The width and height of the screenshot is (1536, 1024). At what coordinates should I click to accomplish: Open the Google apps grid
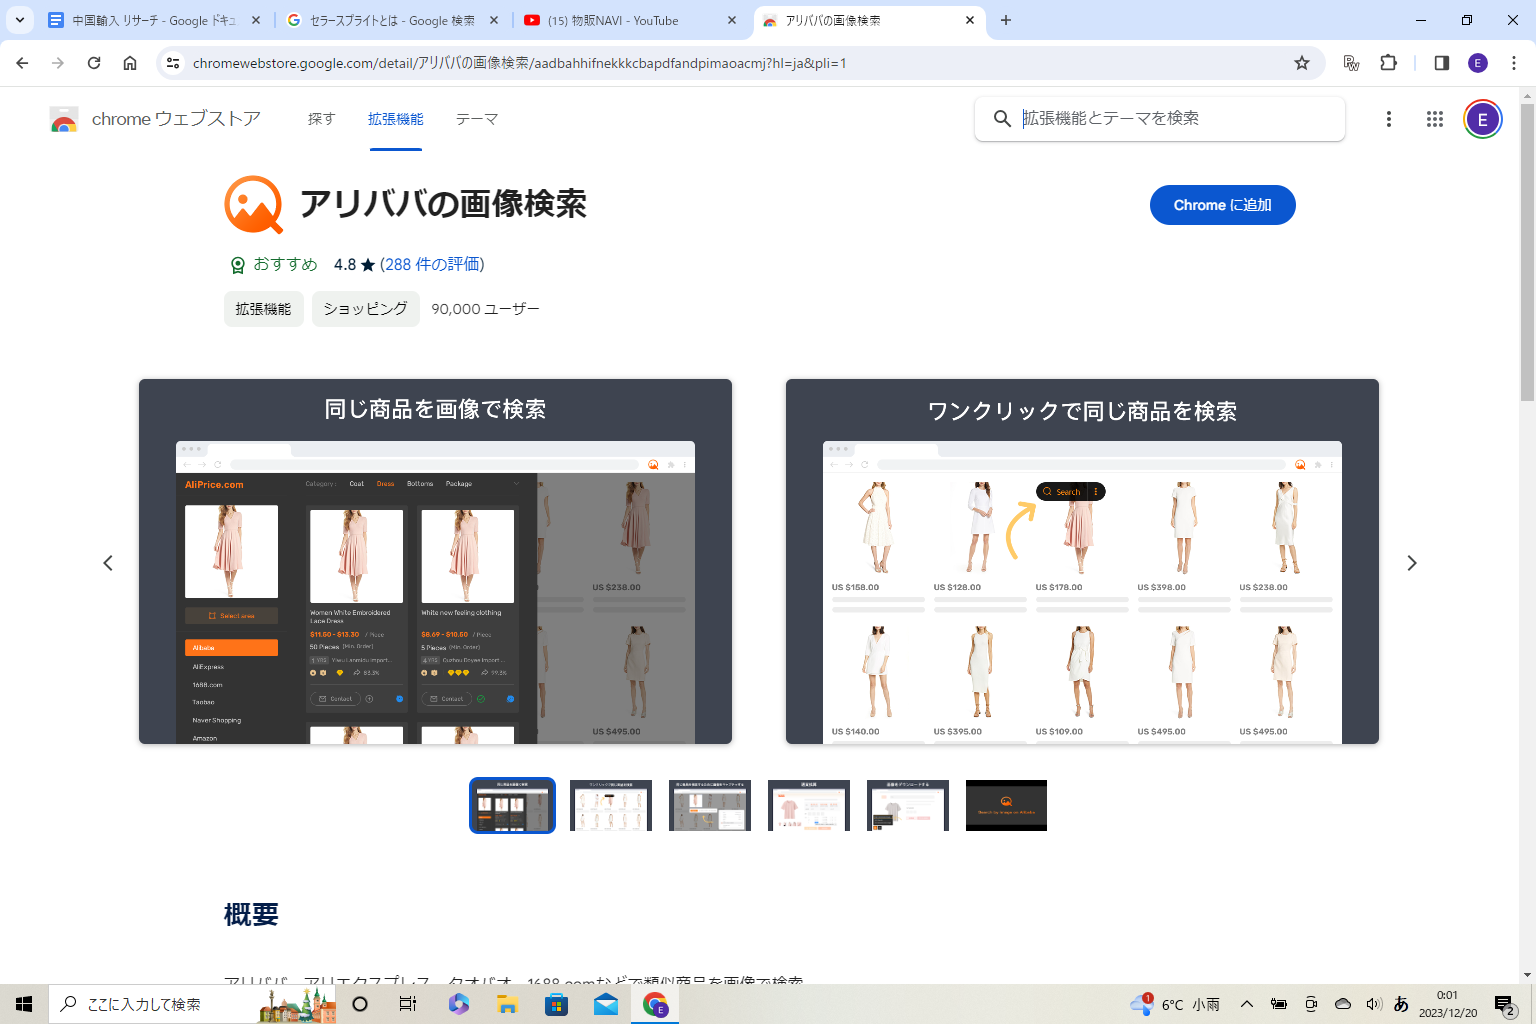(1435, 119)
